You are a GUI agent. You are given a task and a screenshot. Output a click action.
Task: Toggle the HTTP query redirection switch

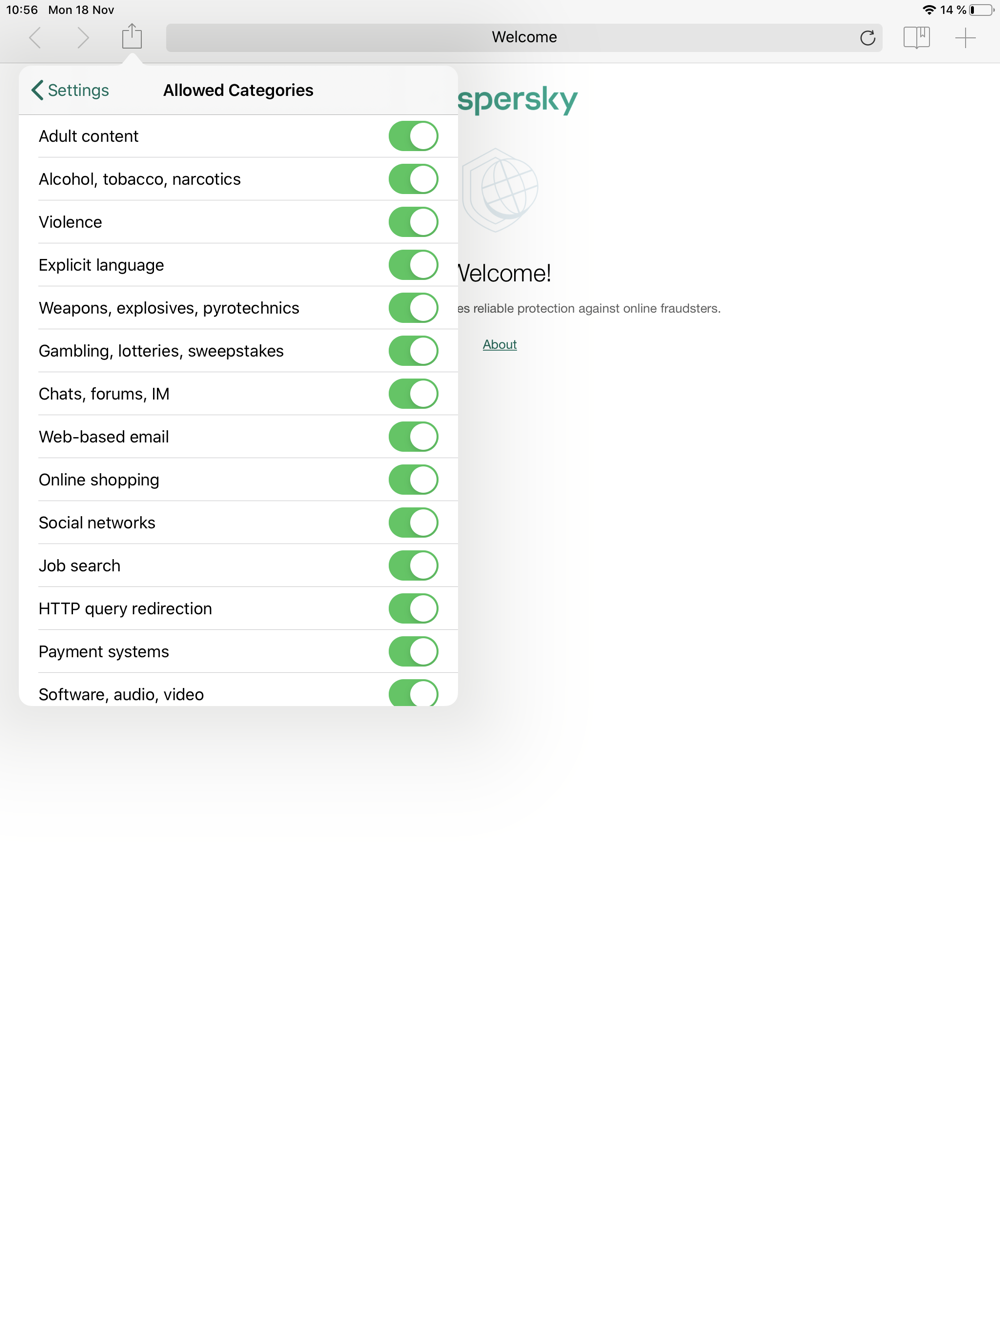pyautogui.click(x=413, y=609)
